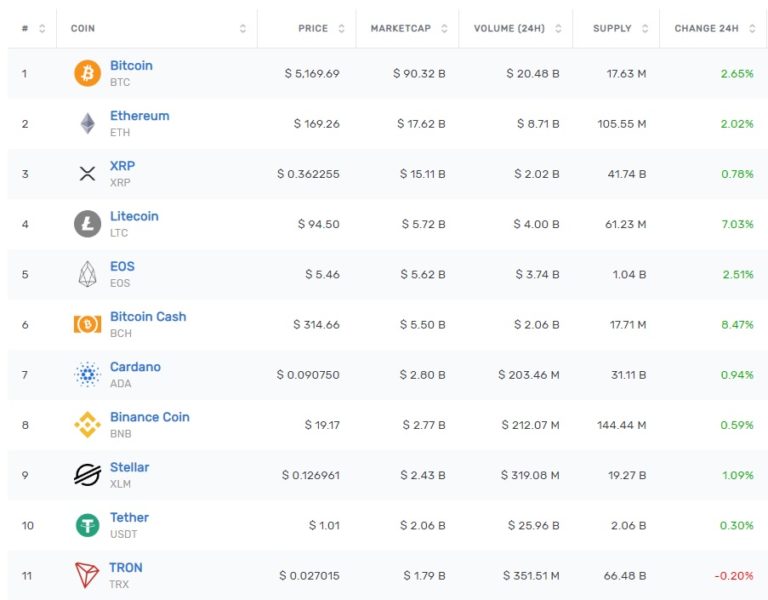Click the USDT ticker symbol

tap(123, 534)
